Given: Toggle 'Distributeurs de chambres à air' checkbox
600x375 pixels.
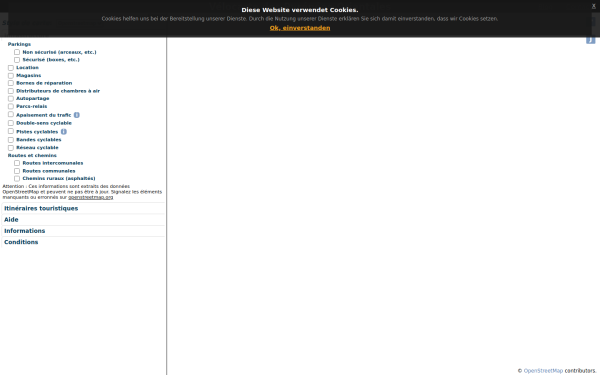Looking at the screenshot, I should coord(11,91).
